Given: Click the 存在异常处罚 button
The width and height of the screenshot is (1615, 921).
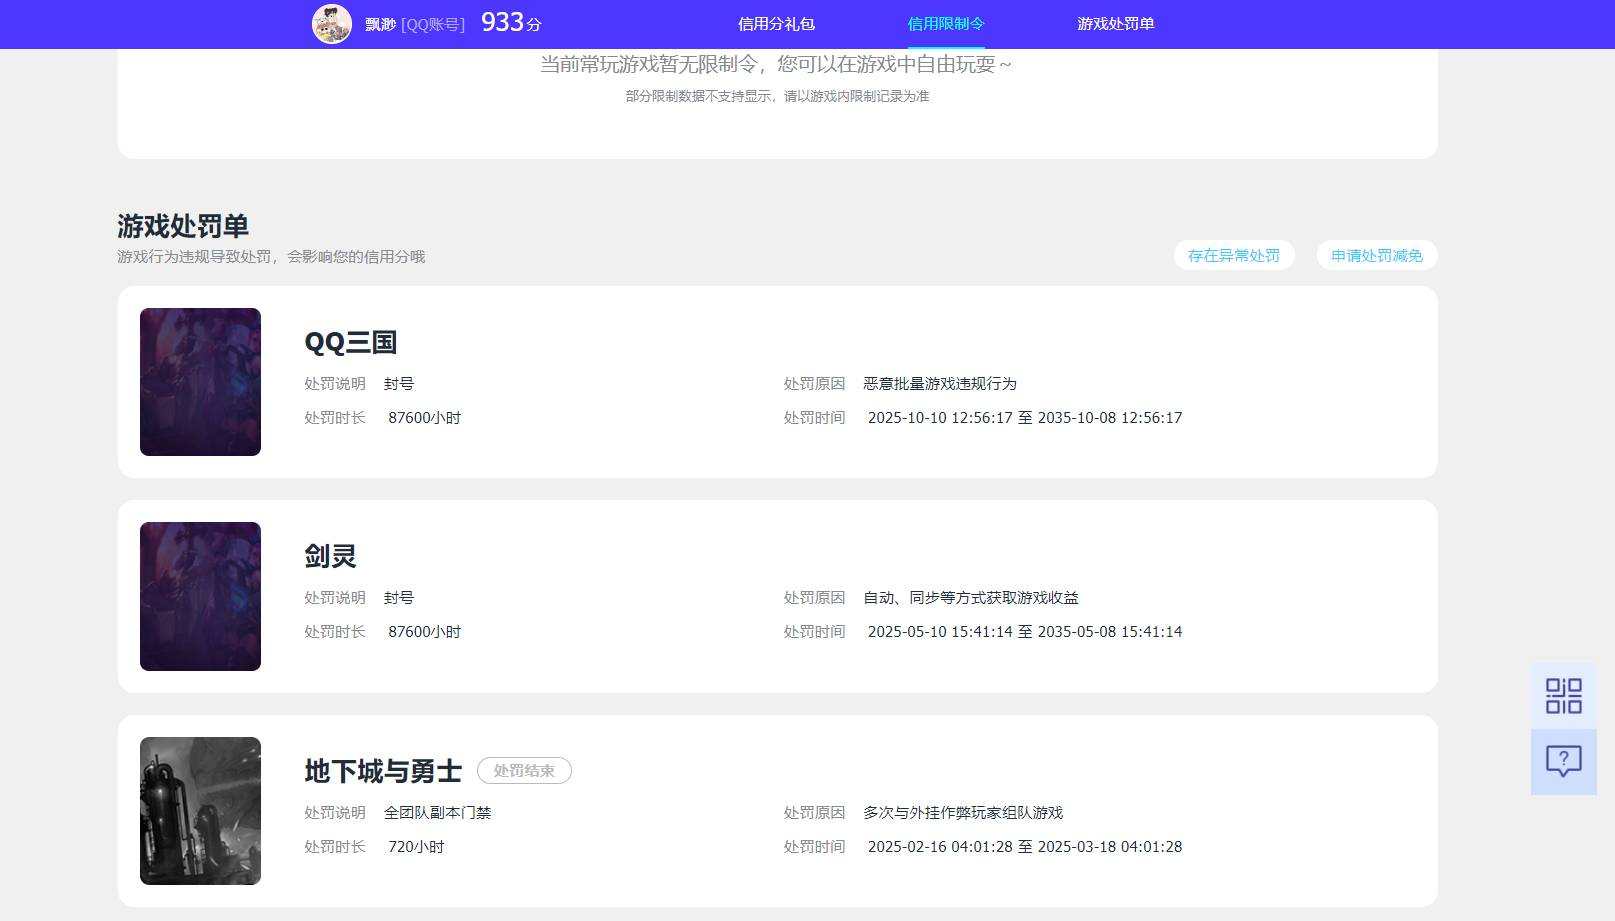Looking at the screenshot, I should point(1234,255).
